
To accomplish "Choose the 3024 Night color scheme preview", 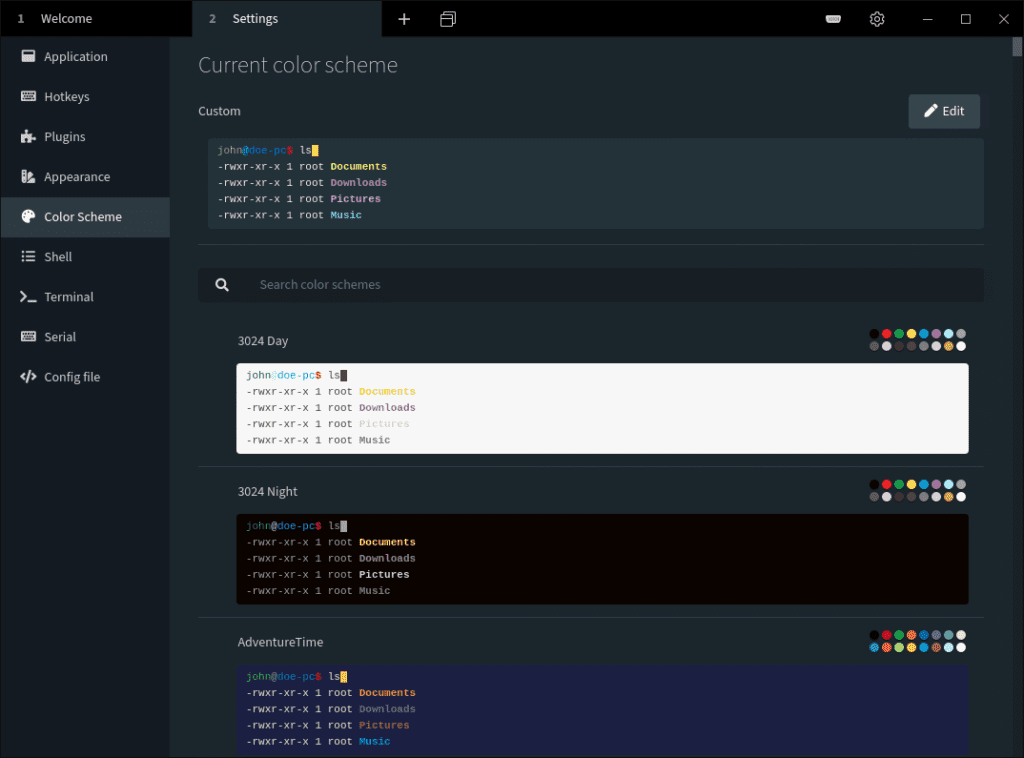I will [x=602, y=559].
